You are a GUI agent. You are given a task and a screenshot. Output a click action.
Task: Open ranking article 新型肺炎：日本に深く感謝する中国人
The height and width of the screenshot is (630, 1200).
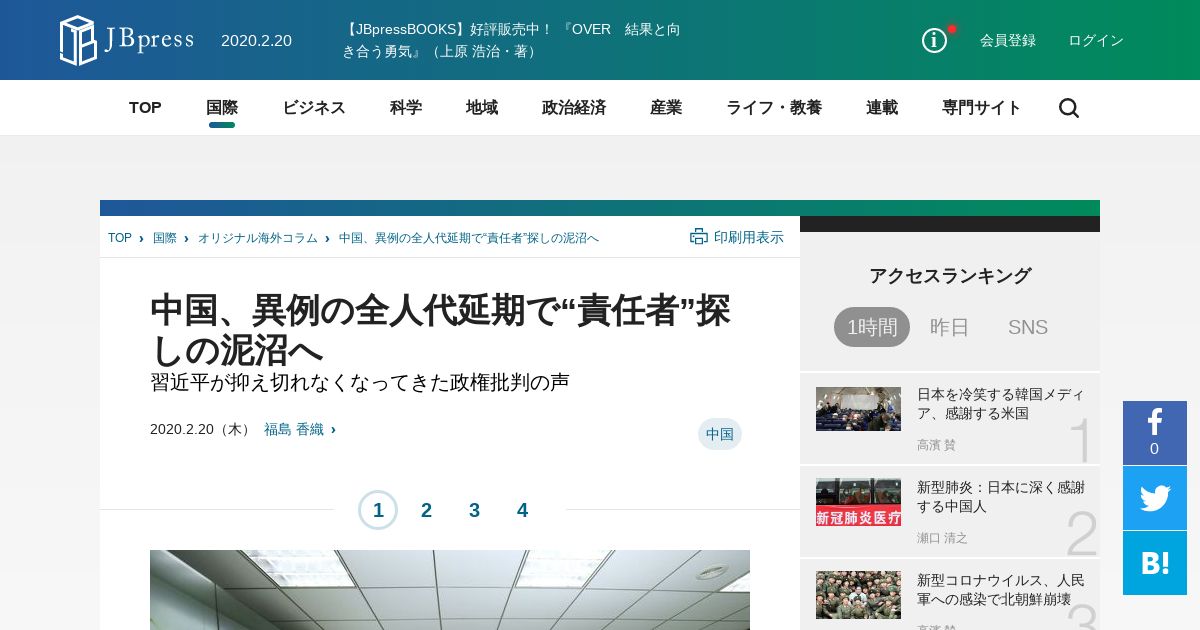(x=1001, y=497)
